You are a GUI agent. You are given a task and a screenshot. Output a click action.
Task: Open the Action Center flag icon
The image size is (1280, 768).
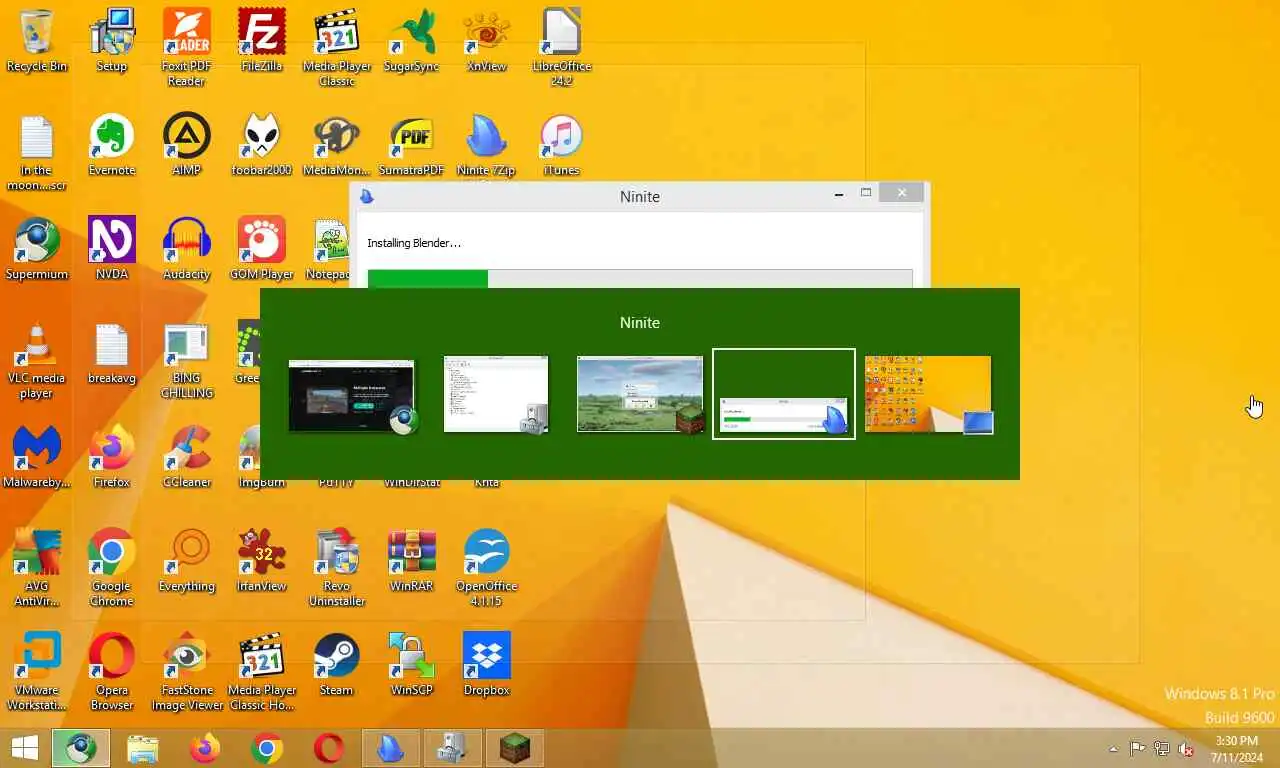(1137, 749)
